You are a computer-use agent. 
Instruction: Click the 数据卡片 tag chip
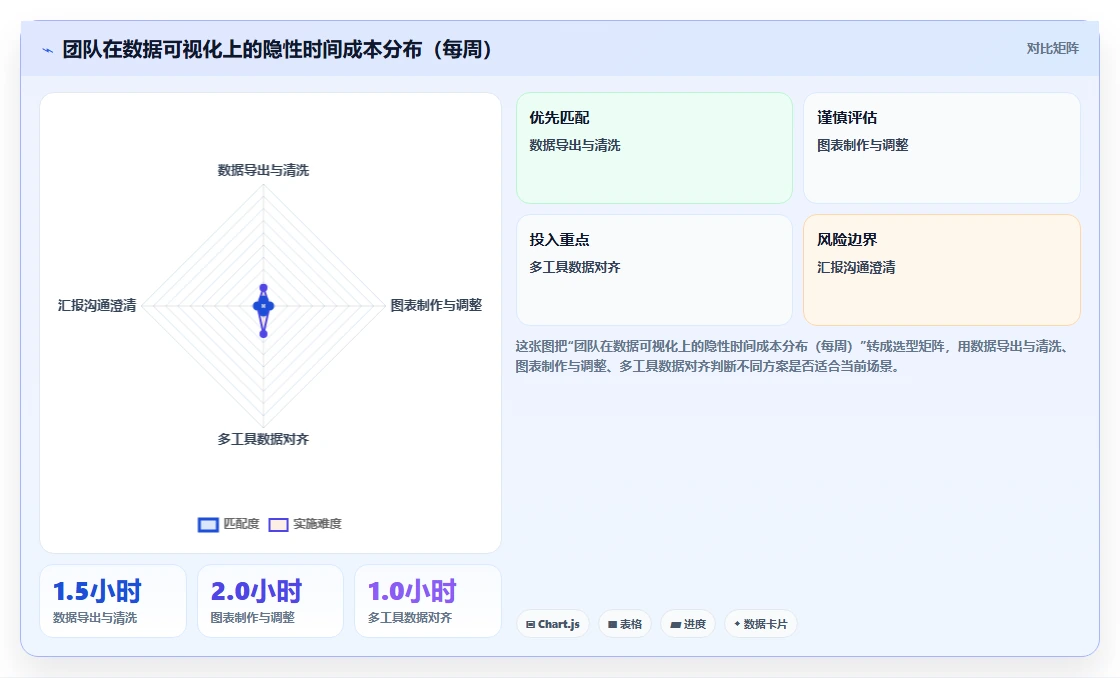click(x=761, y=624)
